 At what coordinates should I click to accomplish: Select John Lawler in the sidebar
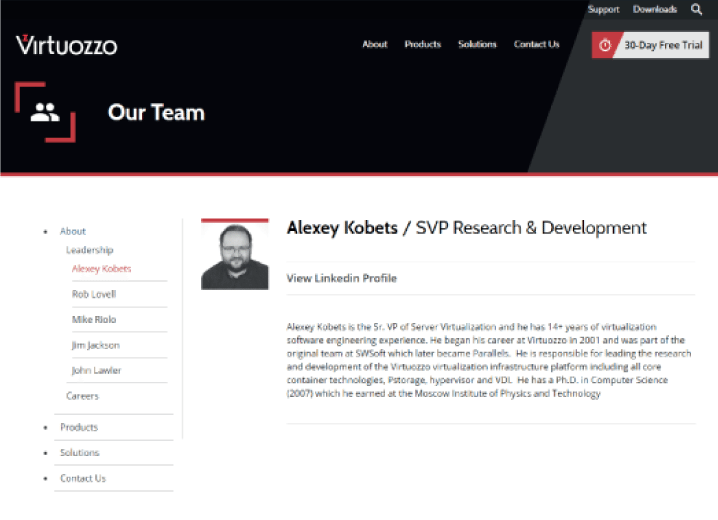click(96, 370)
